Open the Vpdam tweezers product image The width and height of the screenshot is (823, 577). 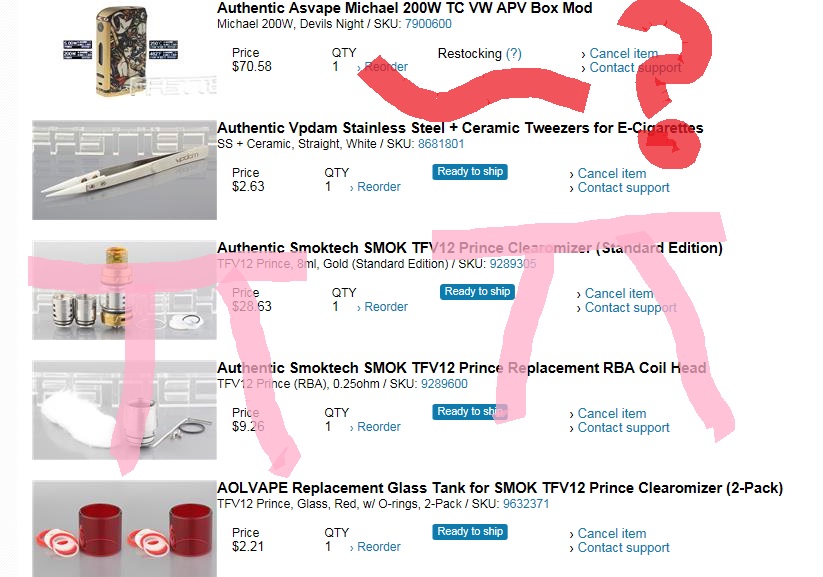(x=124, y=170)
